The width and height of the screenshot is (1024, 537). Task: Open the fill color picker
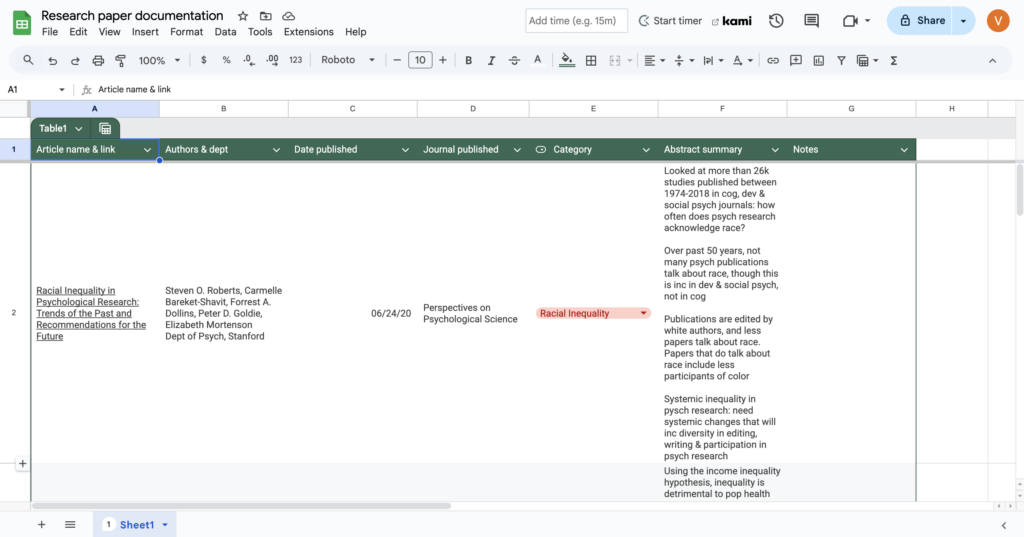pos(567,60)
